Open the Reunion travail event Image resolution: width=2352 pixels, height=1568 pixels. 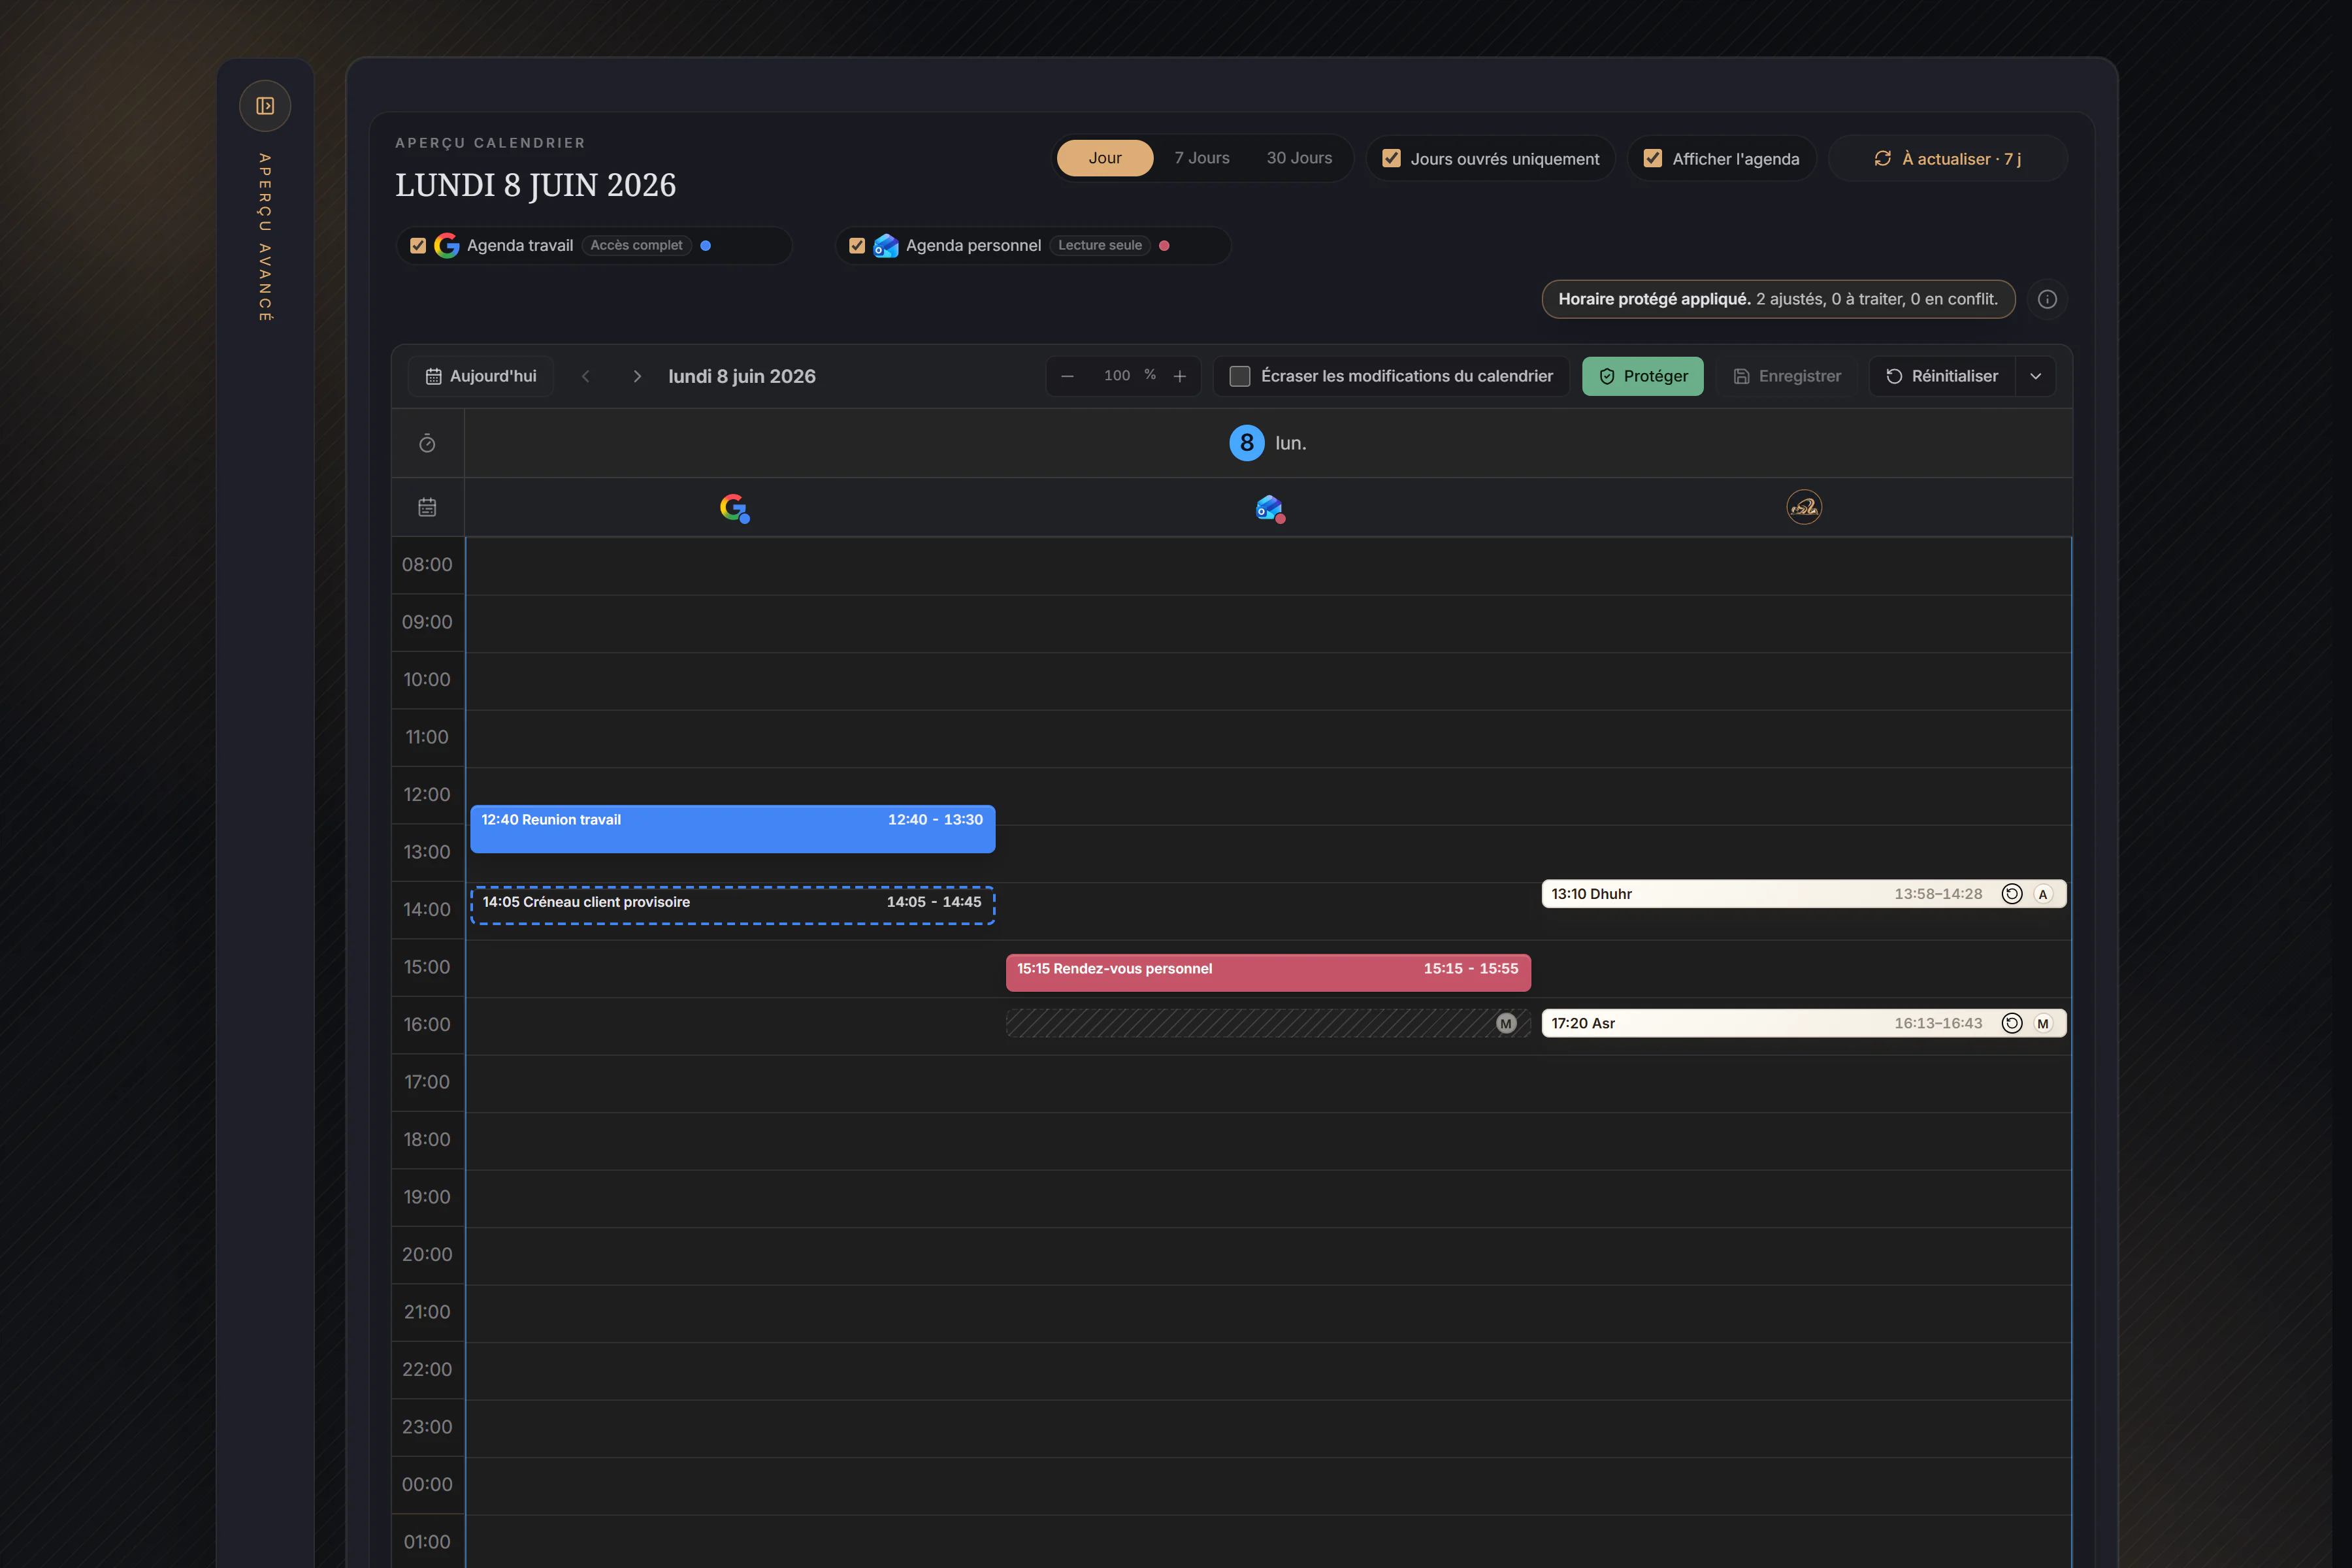click(733, 829)
